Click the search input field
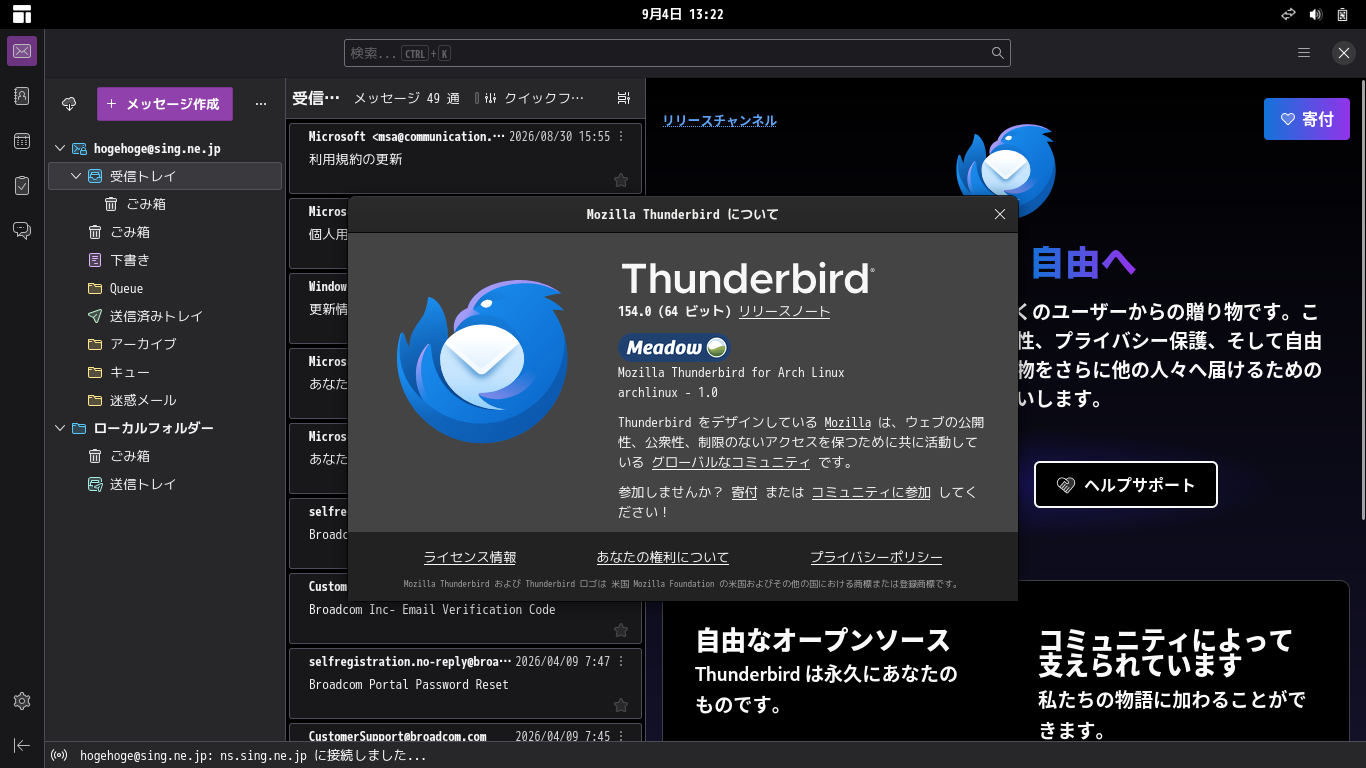1366x768 pixels. [x=677, y=53]
